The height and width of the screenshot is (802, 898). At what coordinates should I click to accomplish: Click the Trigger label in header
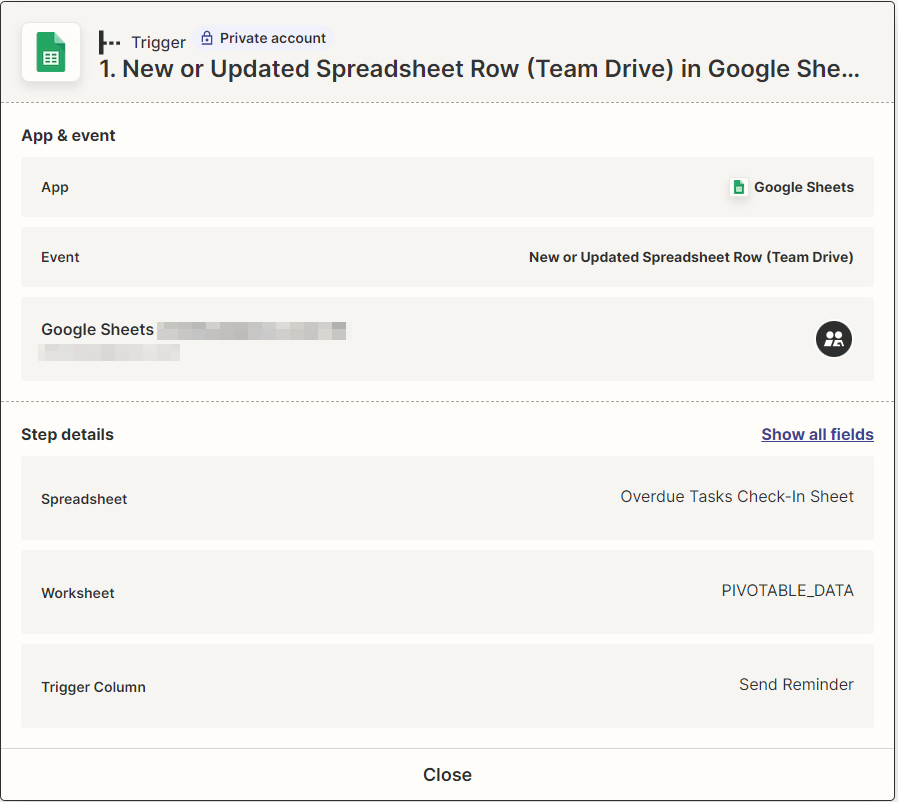[x=159, y=42]
